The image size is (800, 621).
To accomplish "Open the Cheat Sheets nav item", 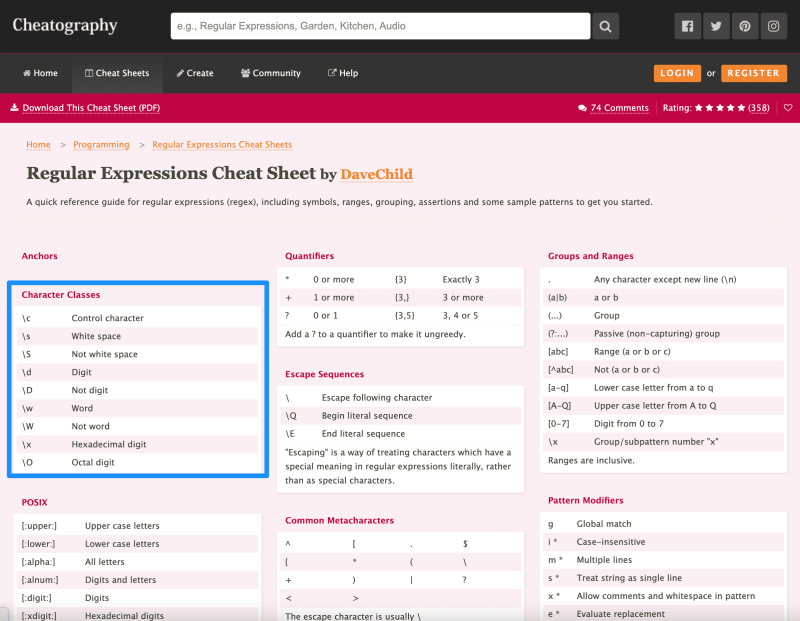I will 117,73.
